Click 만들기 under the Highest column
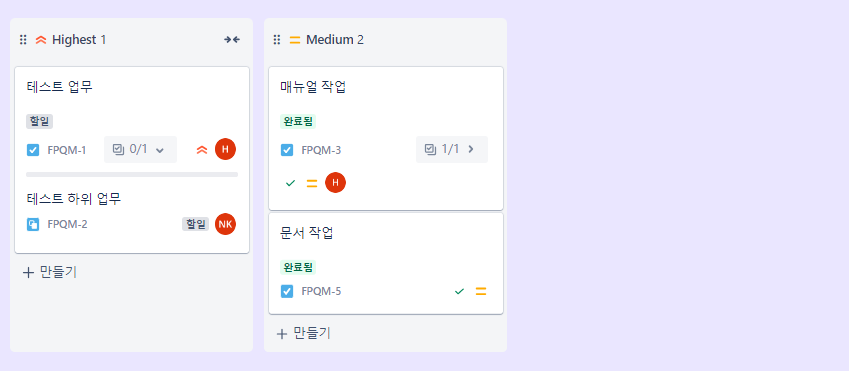849x371 pixels. [50, 272]
